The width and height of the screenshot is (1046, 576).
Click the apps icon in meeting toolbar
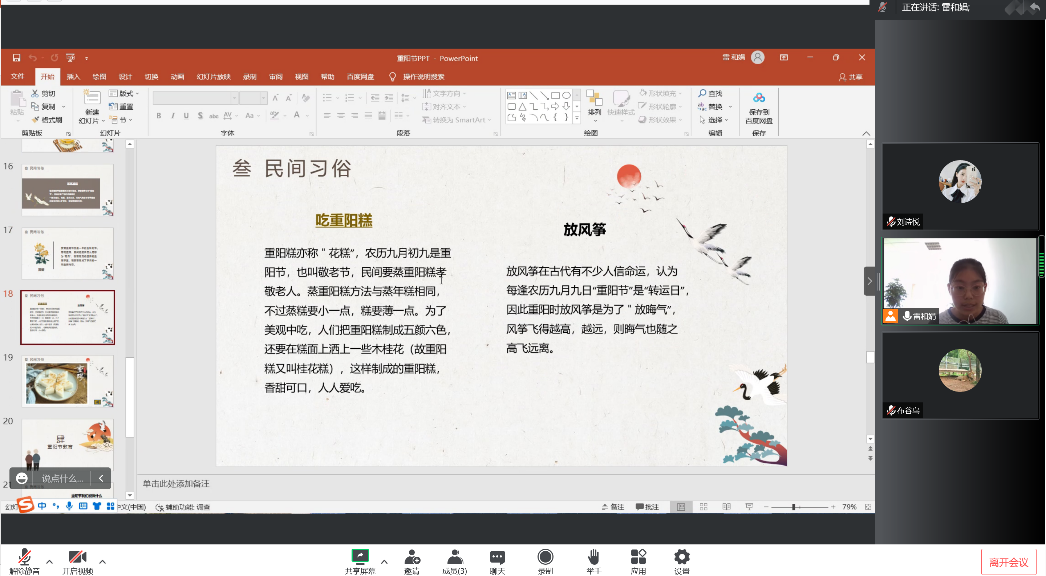(x=638, y=557)
